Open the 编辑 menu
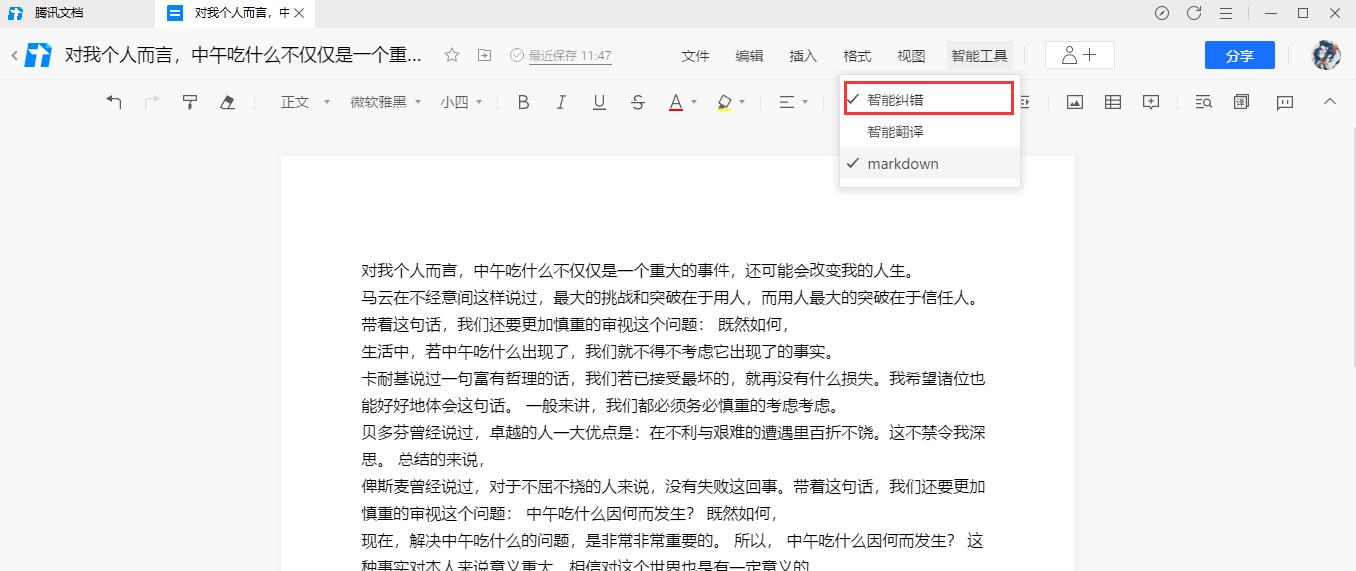This screenshot has height=571, width=1356. click(x=749, y=56)
